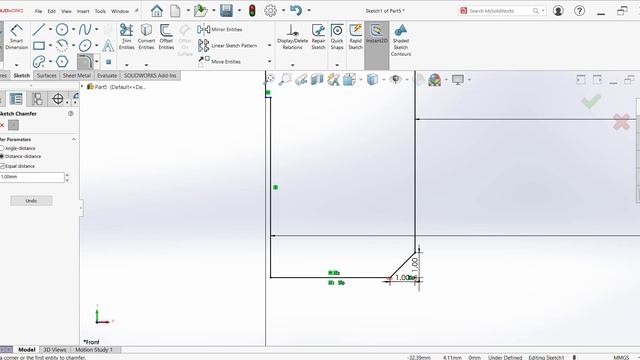Select the Polygon sketch tool
This screenshot has width=640, height=360.
pos(62,62)
